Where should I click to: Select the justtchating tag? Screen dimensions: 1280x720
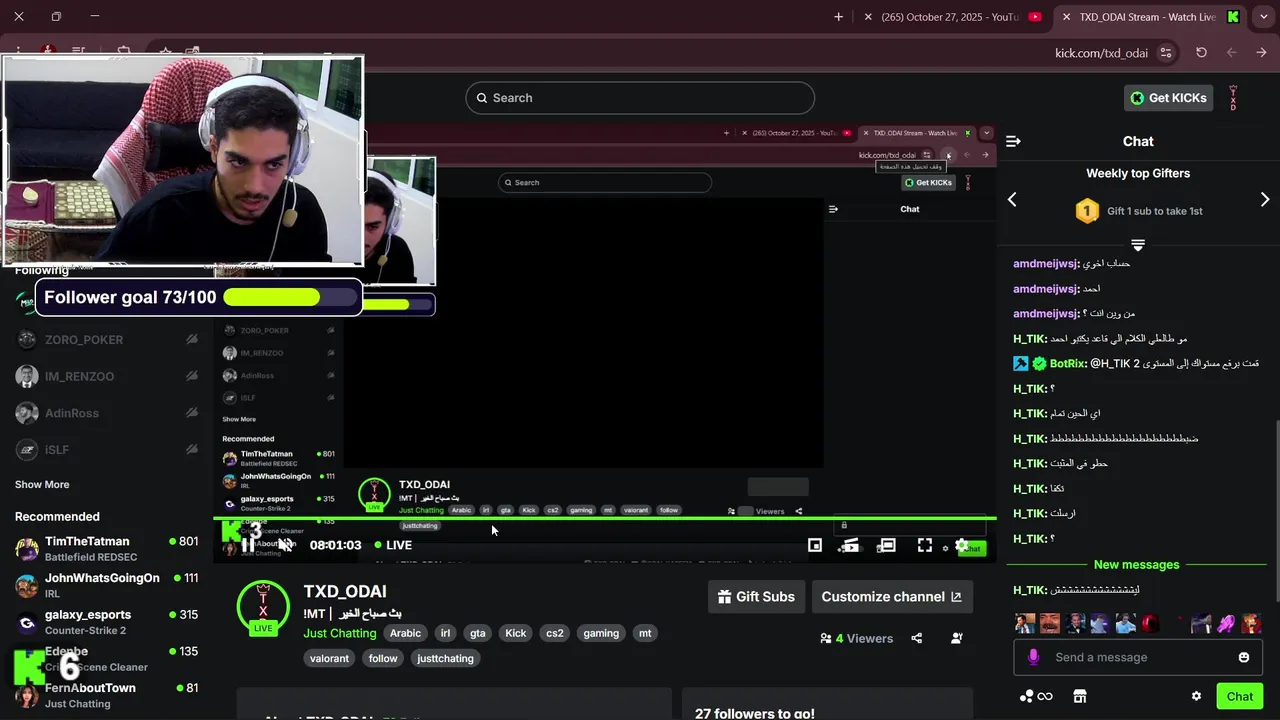445,658
